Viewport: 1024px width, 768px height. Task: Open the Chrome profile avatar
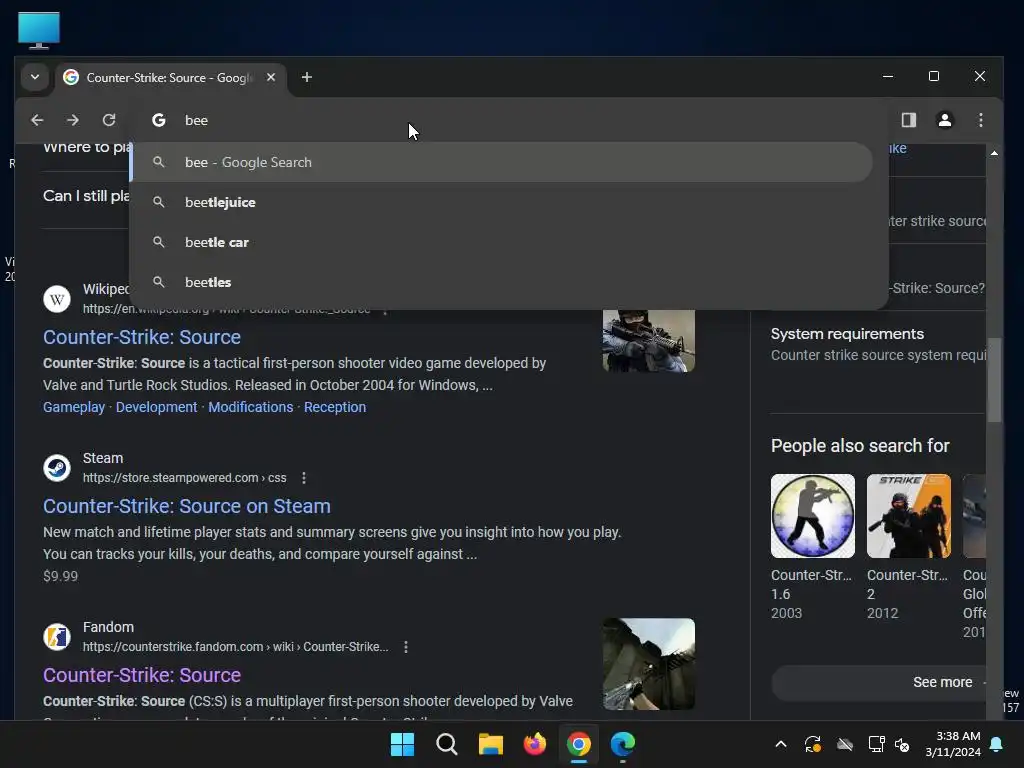[x=944, y=120]
